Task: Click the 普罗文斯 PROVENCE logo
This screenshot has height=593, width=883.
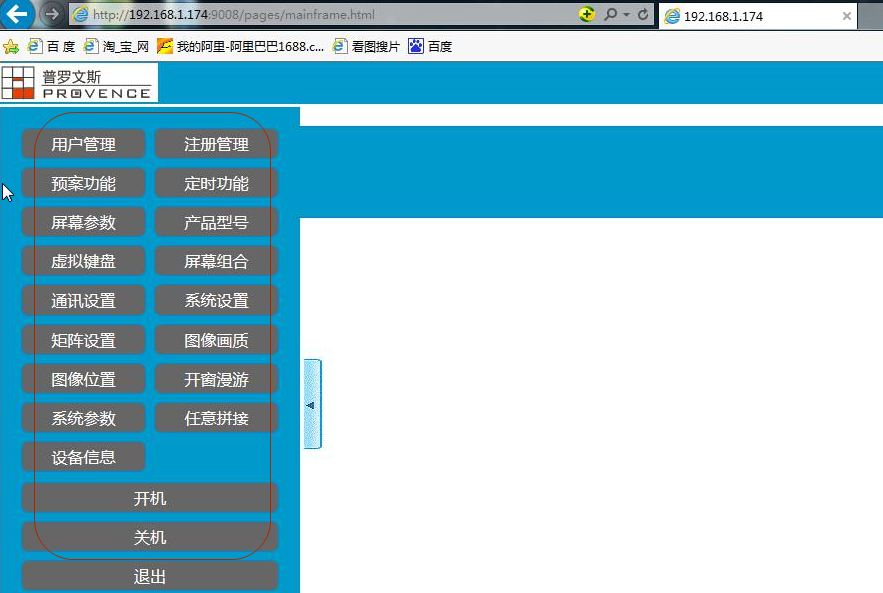Action: point(79,83)
